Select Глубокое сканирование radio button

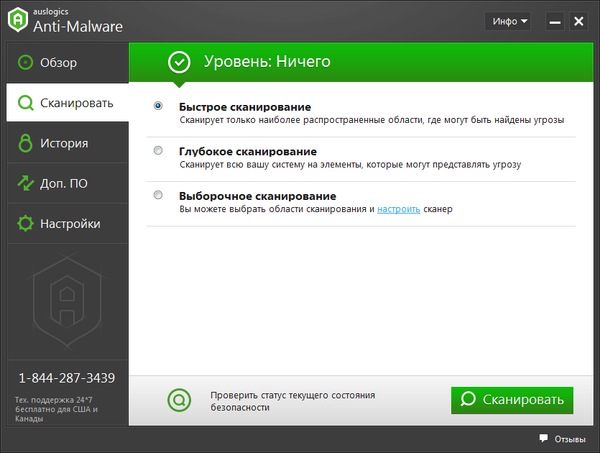click(158, 150)
